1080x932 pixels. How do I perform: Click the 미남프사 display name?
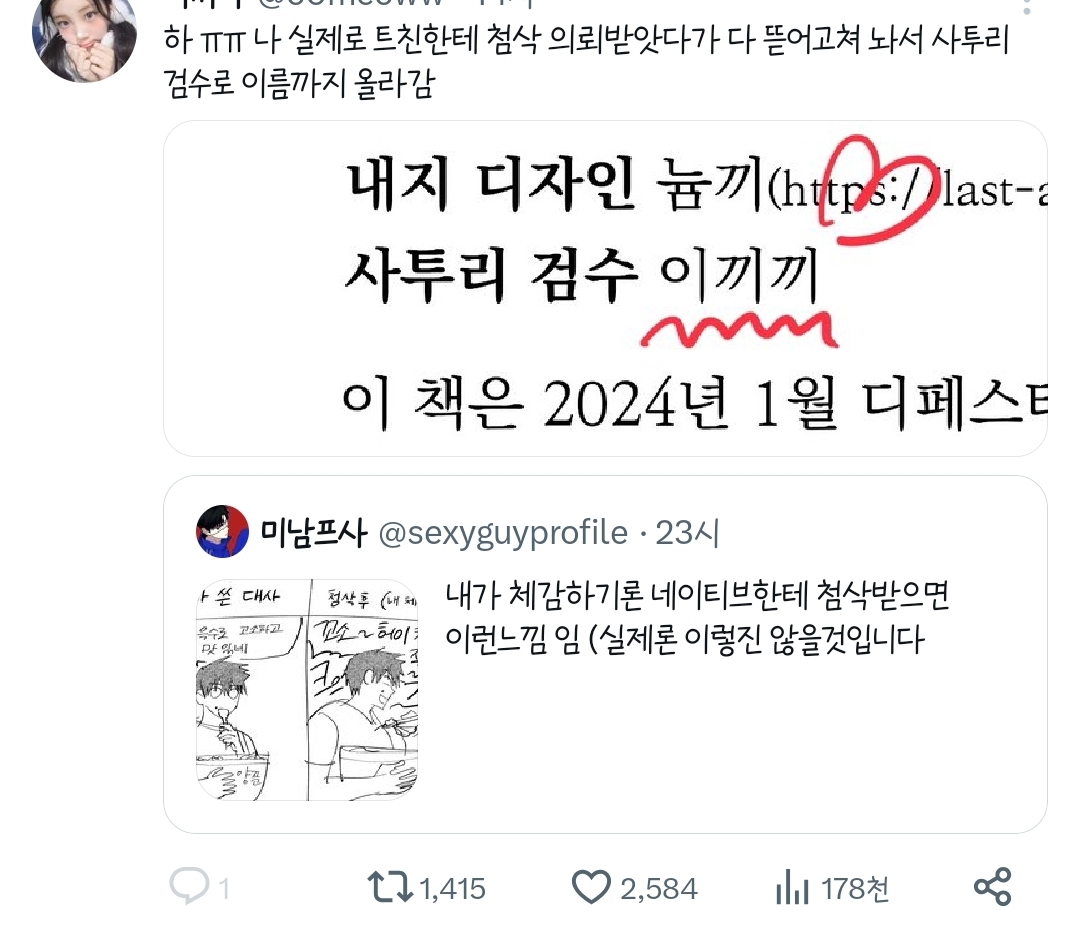click(x=313, y=532)
